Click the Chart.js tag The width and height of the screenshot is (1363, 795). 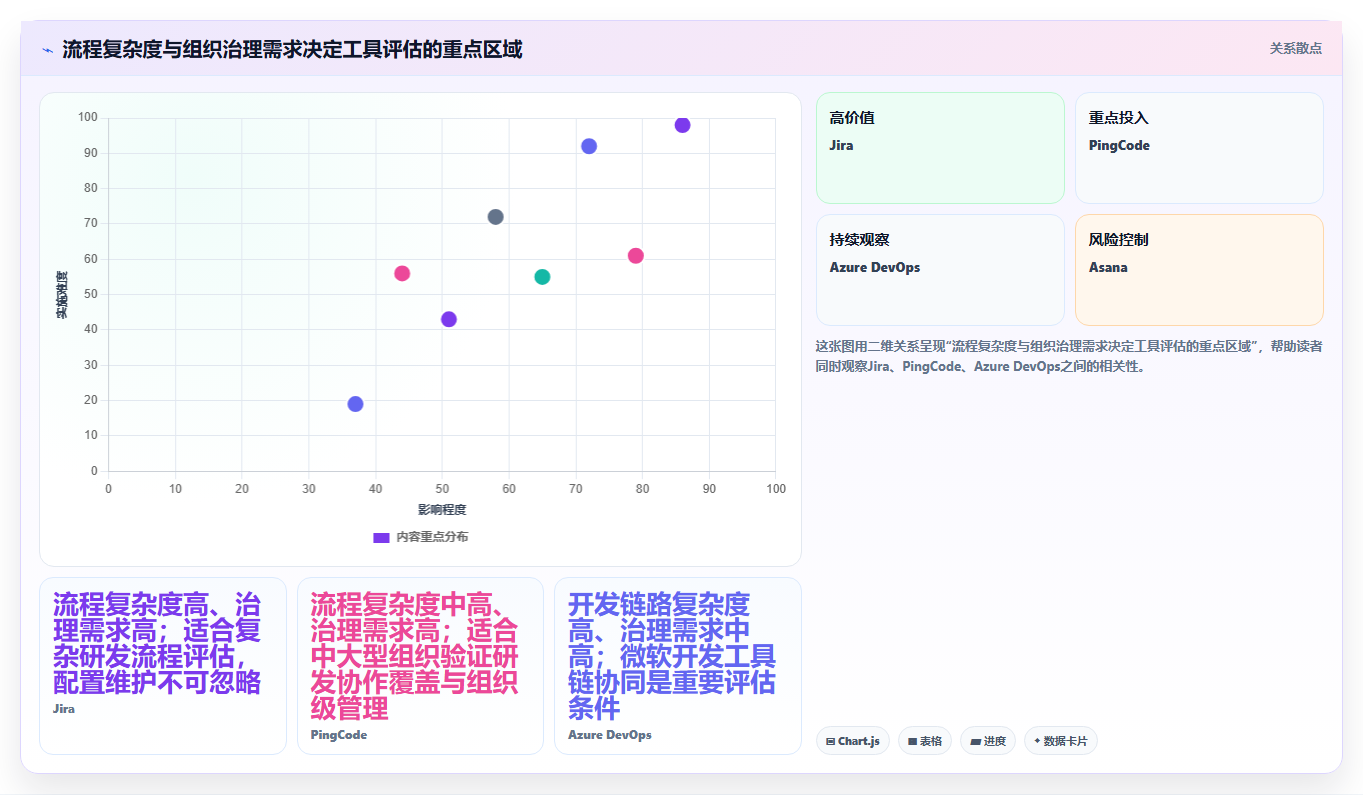pos(853,741)
